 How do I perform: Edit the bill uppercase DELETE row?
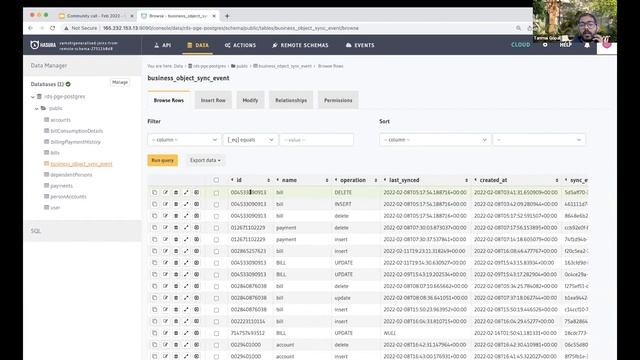pyautogui.click(x=165, y=192)
